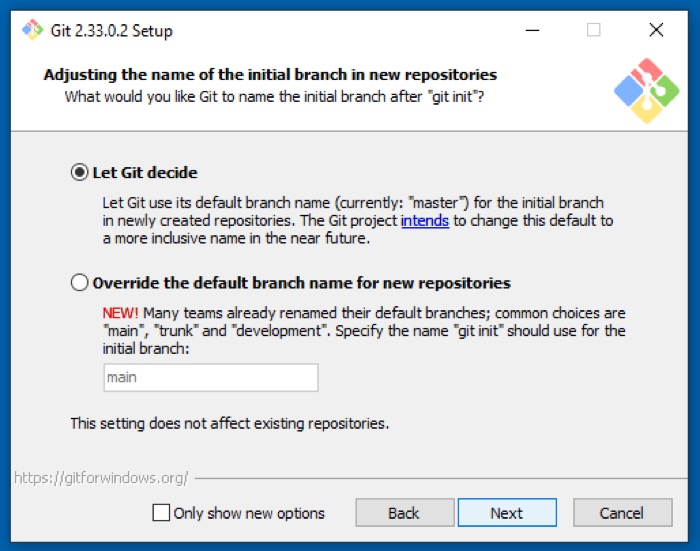
Task: Open the https://gitforwindows.org/ link
Action: [101, 478]
